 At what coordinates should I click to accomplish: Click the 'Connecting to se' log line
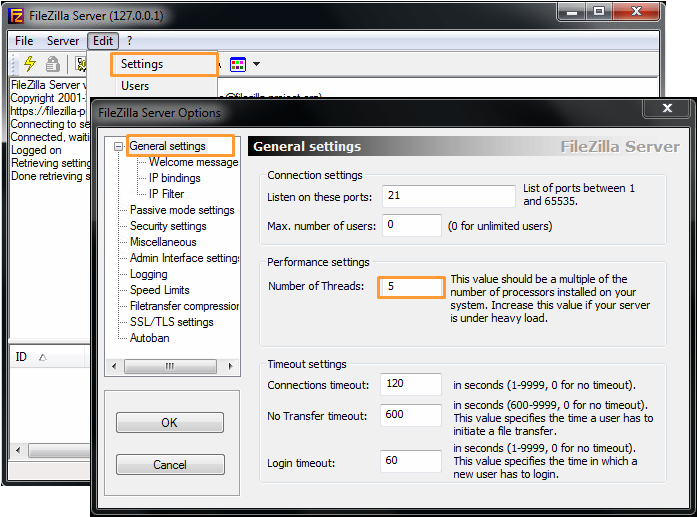pyautogui.click(x=50, y=124)
